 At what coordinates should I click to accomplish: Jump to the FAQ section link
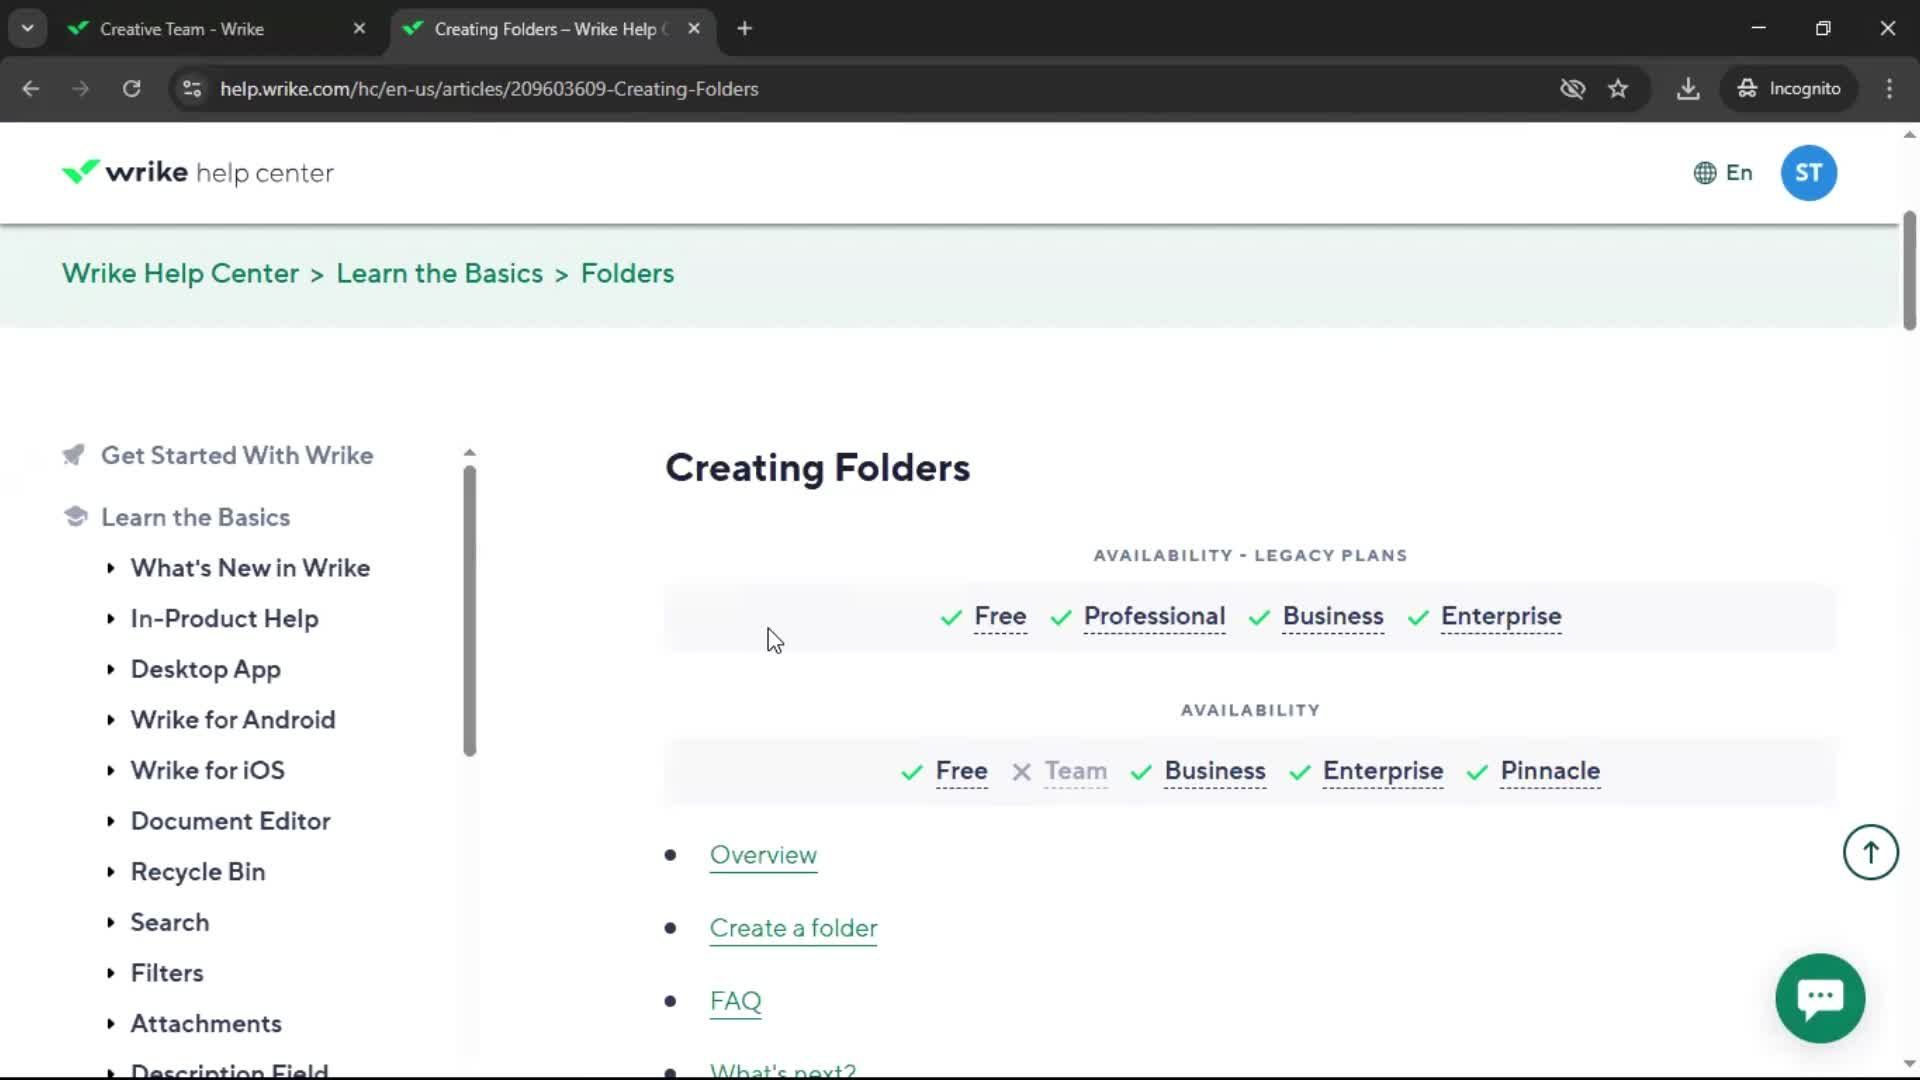(735, 1001)
